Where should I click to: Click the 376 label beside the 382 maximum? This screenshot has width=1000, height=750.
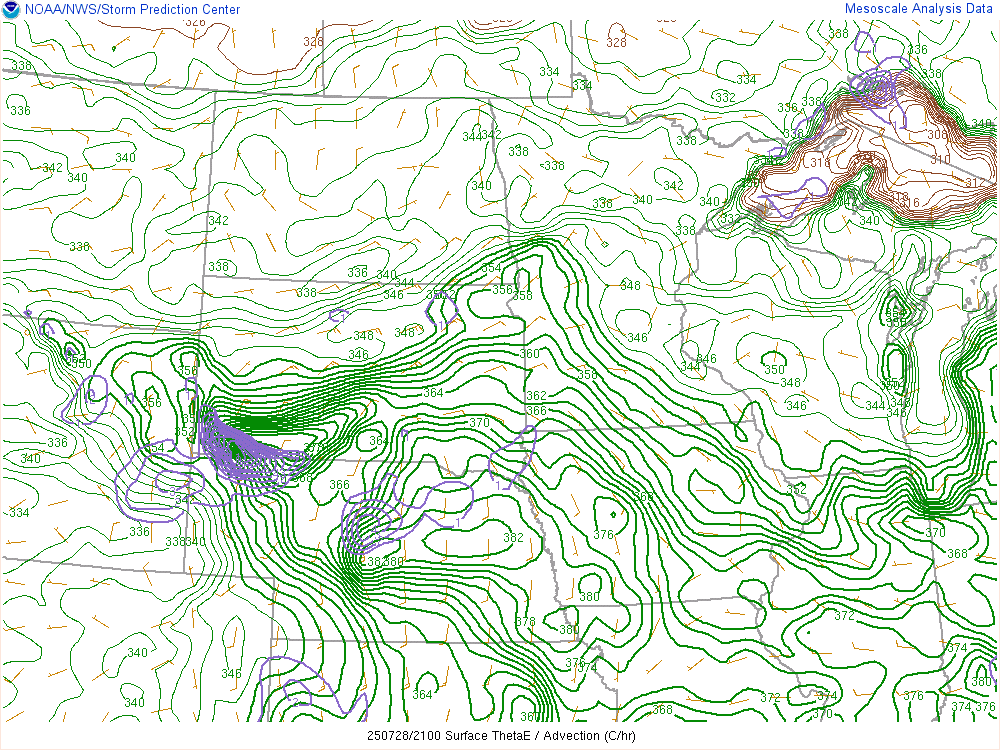pos(603,535)
